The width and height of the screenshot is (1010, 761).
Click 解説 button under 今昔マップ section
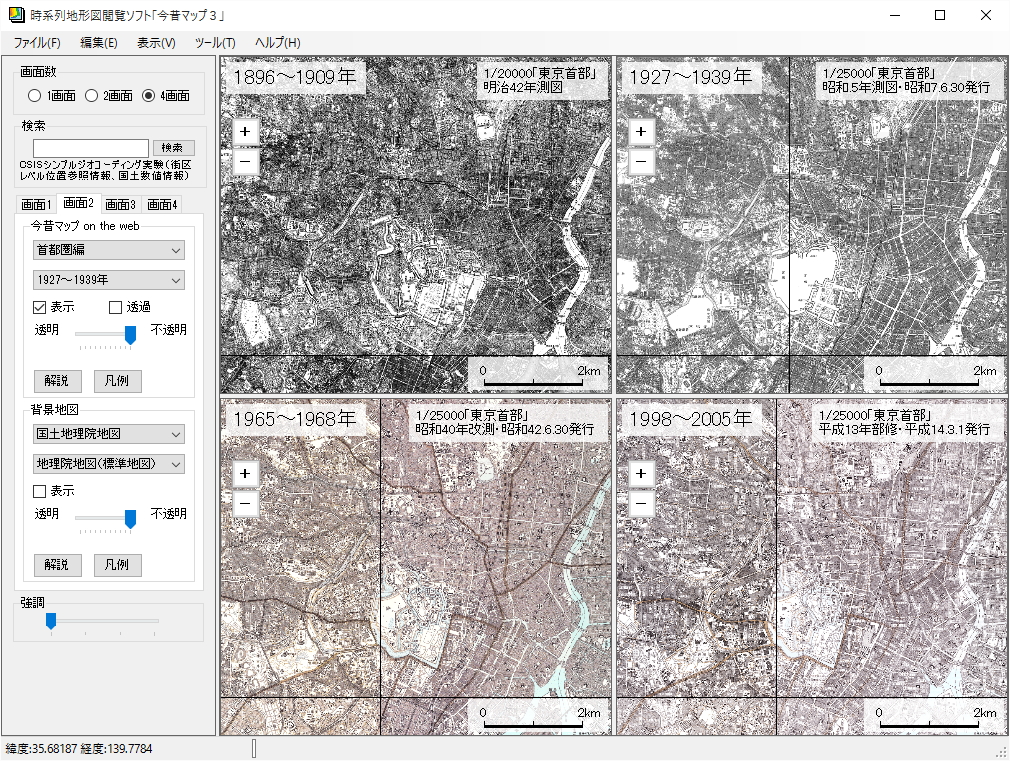click(57, 381)
